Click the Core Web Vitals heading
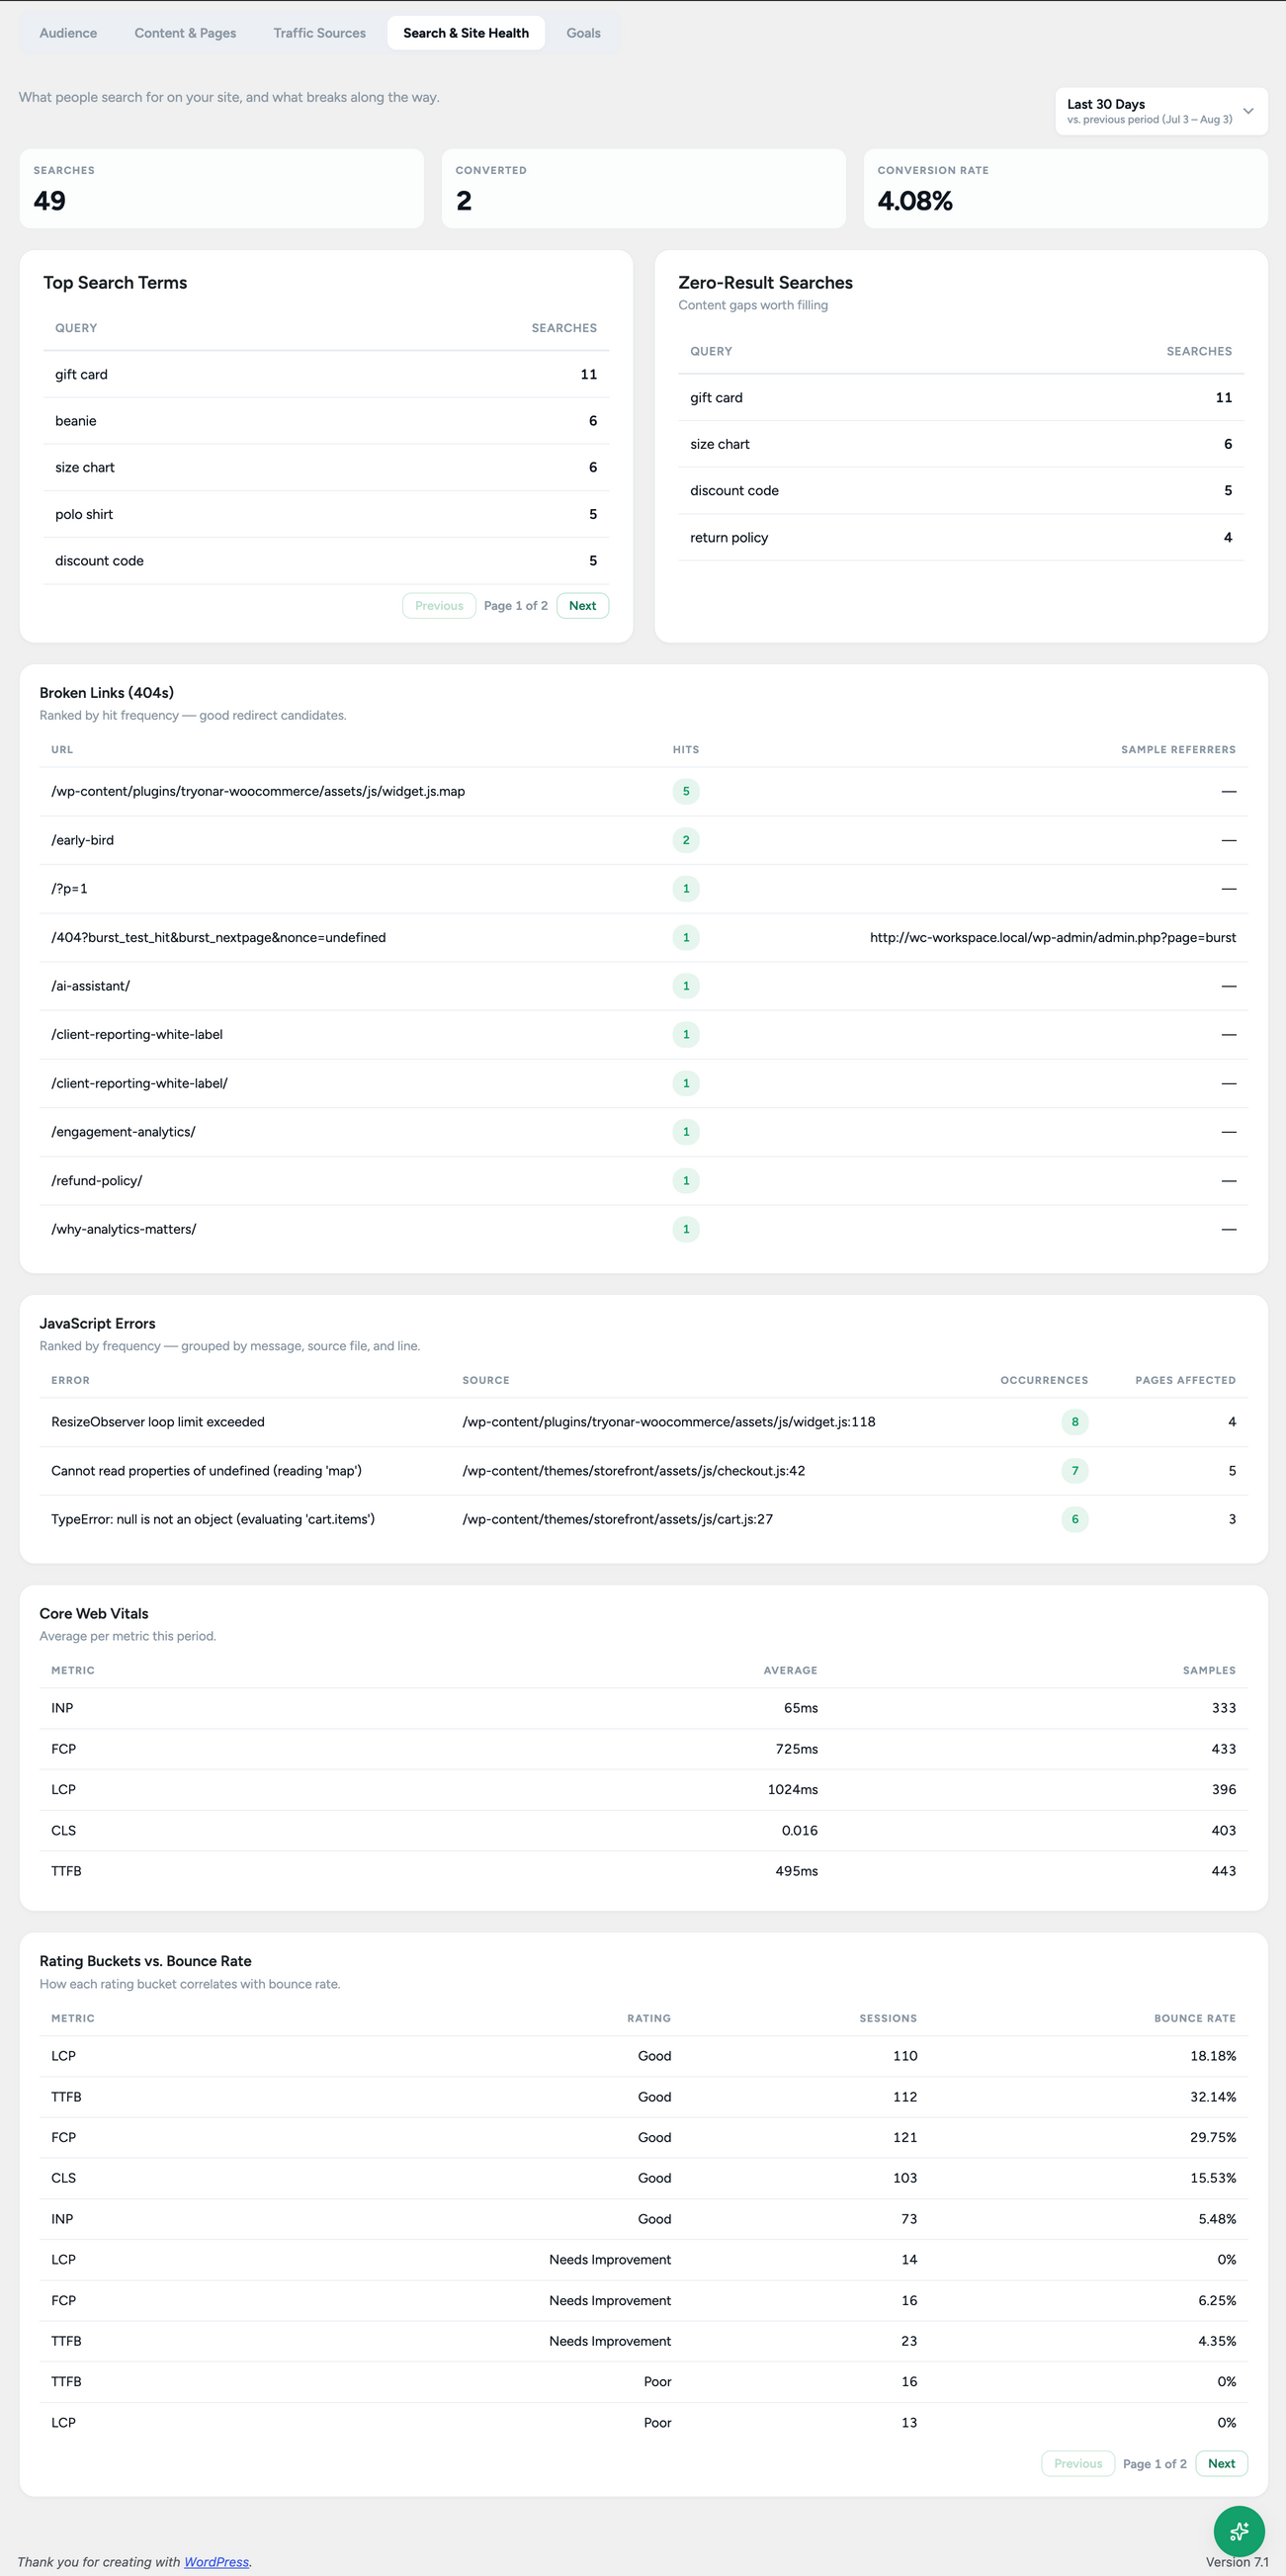This screenshot has height=2576, width=1286. click(x=94, y=1614)
